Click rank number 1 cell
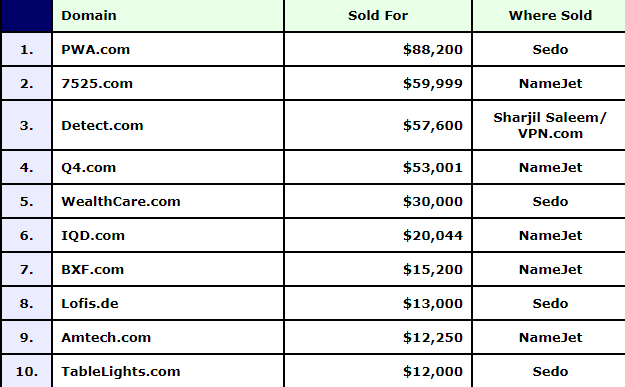Image resolution: width=625 pixels, height=387 pixels. pyautogui.click(x=27, y=49)
